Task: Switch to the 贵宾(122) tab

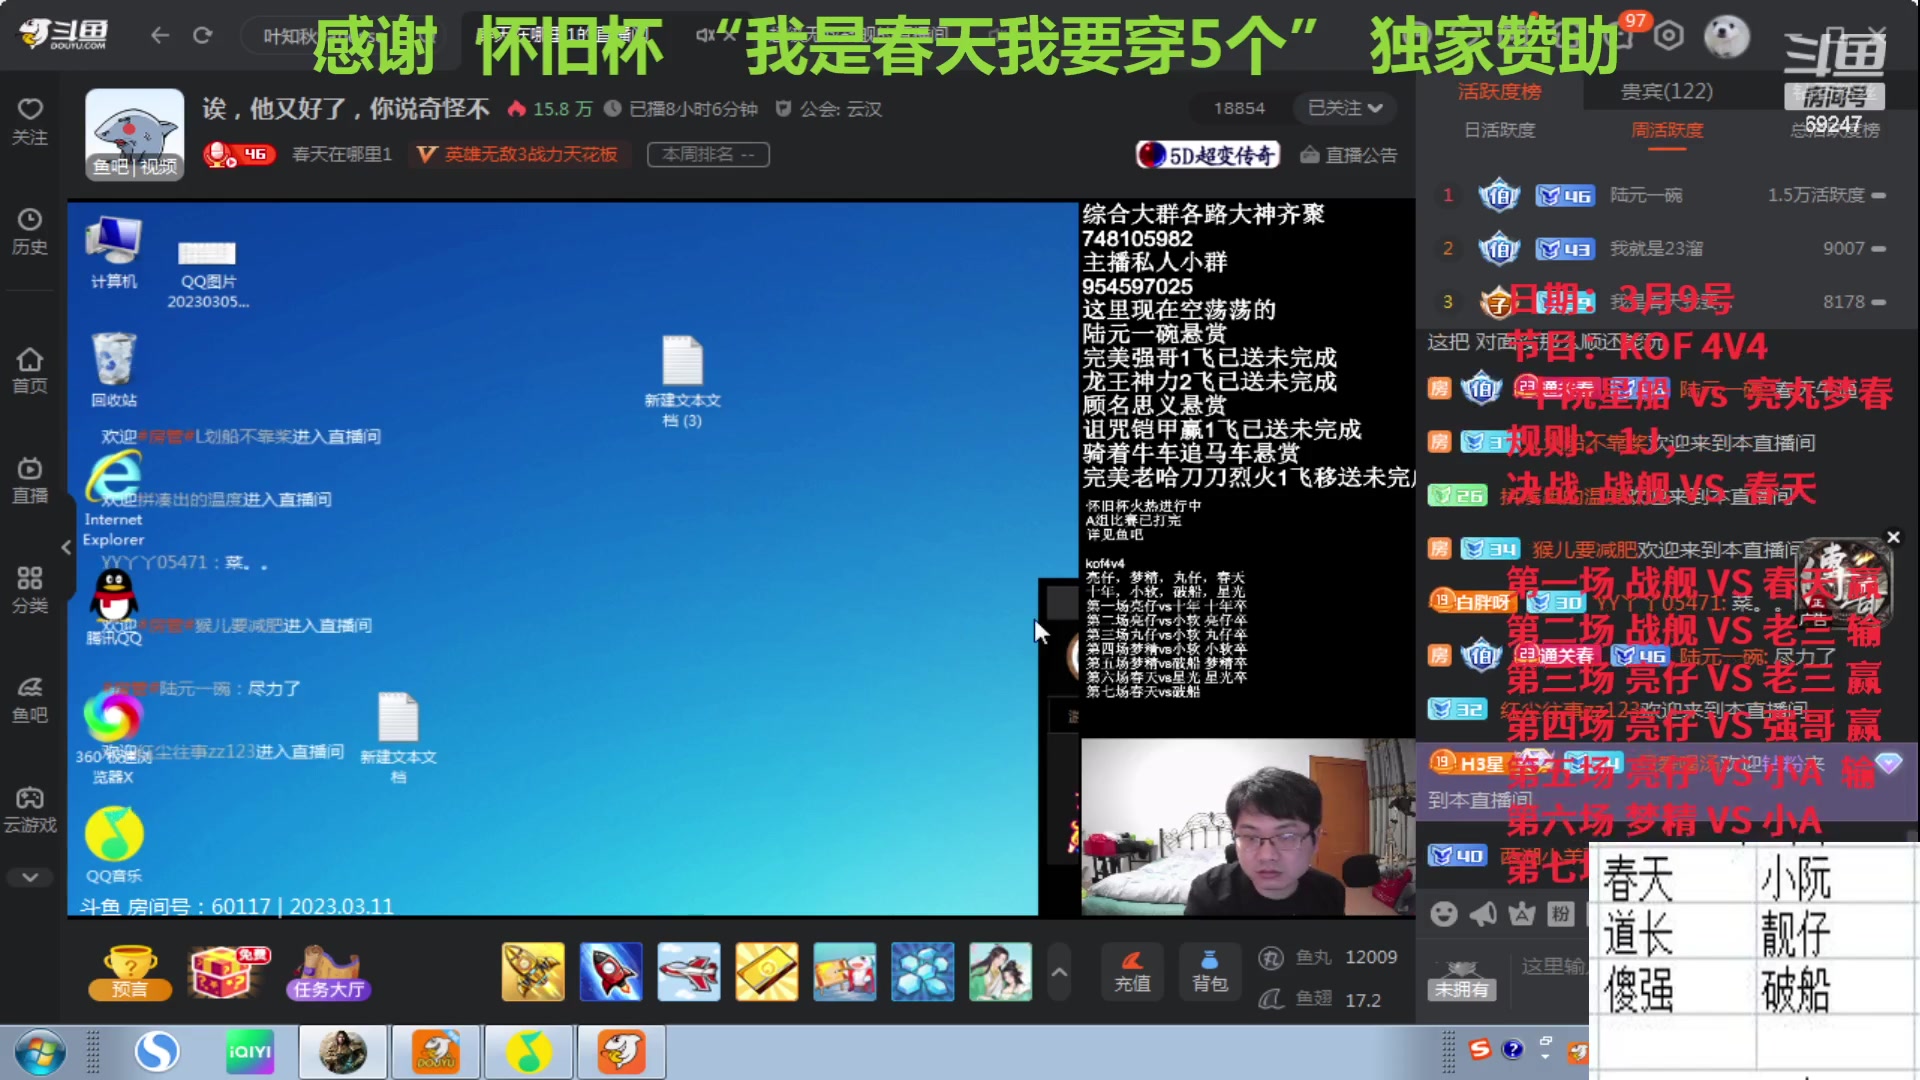Action: point(1667,92)
